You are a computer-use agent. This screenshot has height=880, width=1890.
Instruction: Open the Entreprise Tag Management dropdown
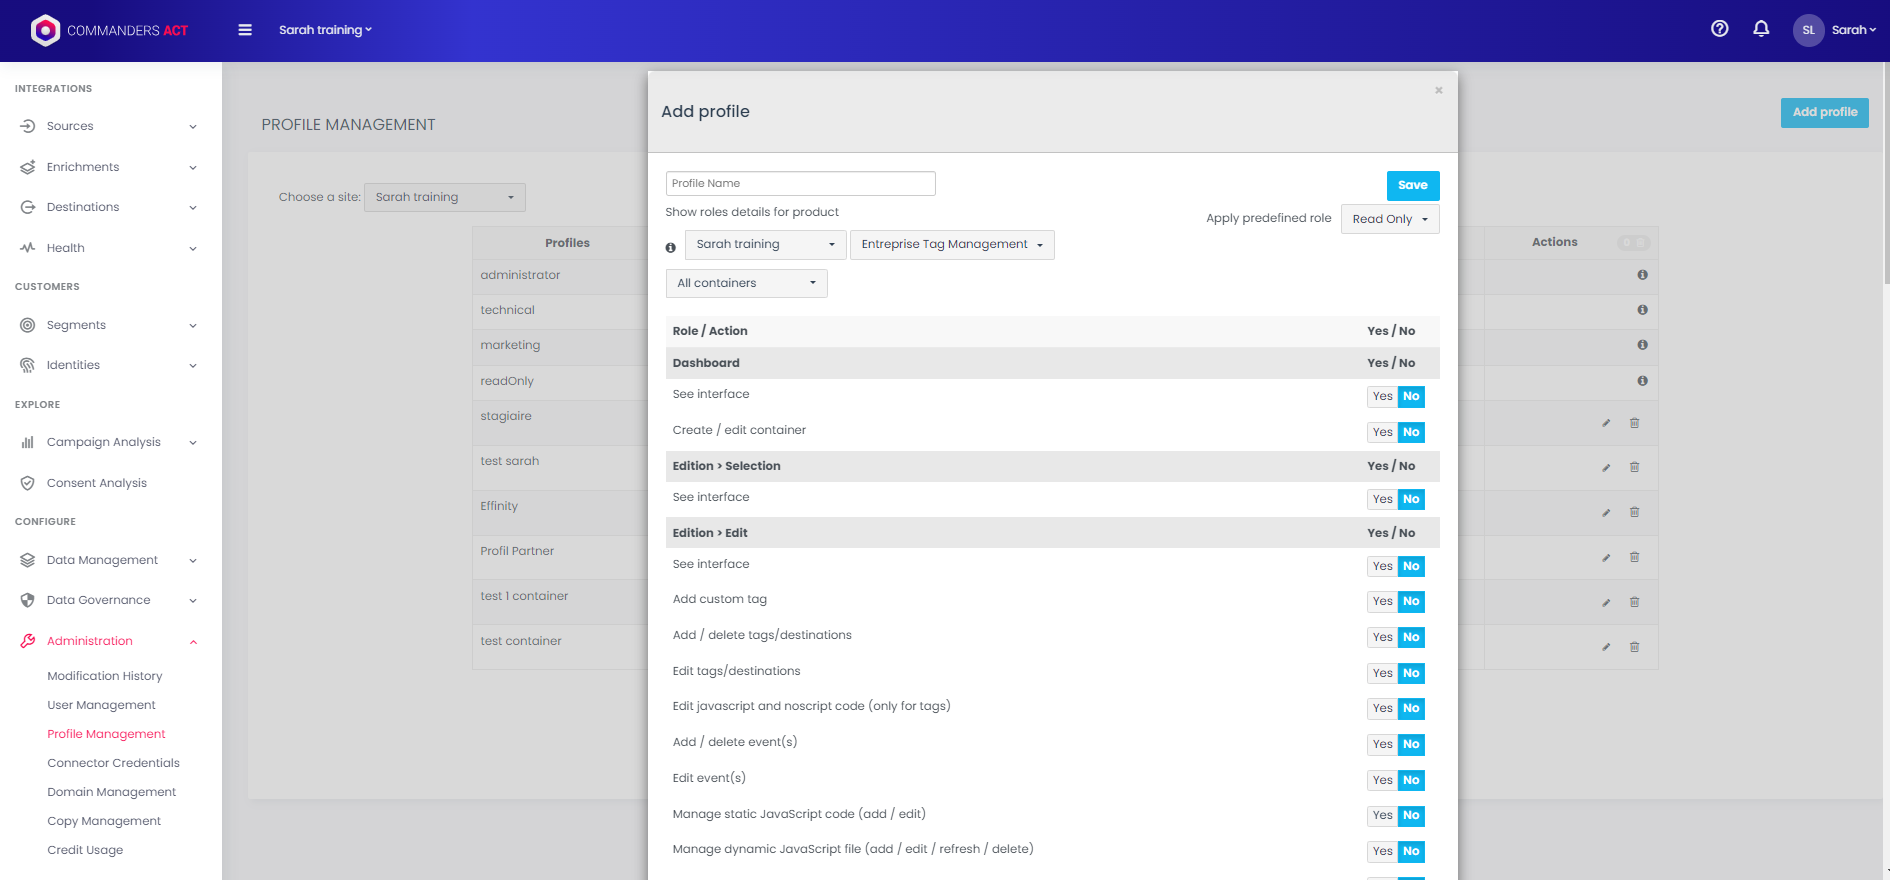(951, 245)
